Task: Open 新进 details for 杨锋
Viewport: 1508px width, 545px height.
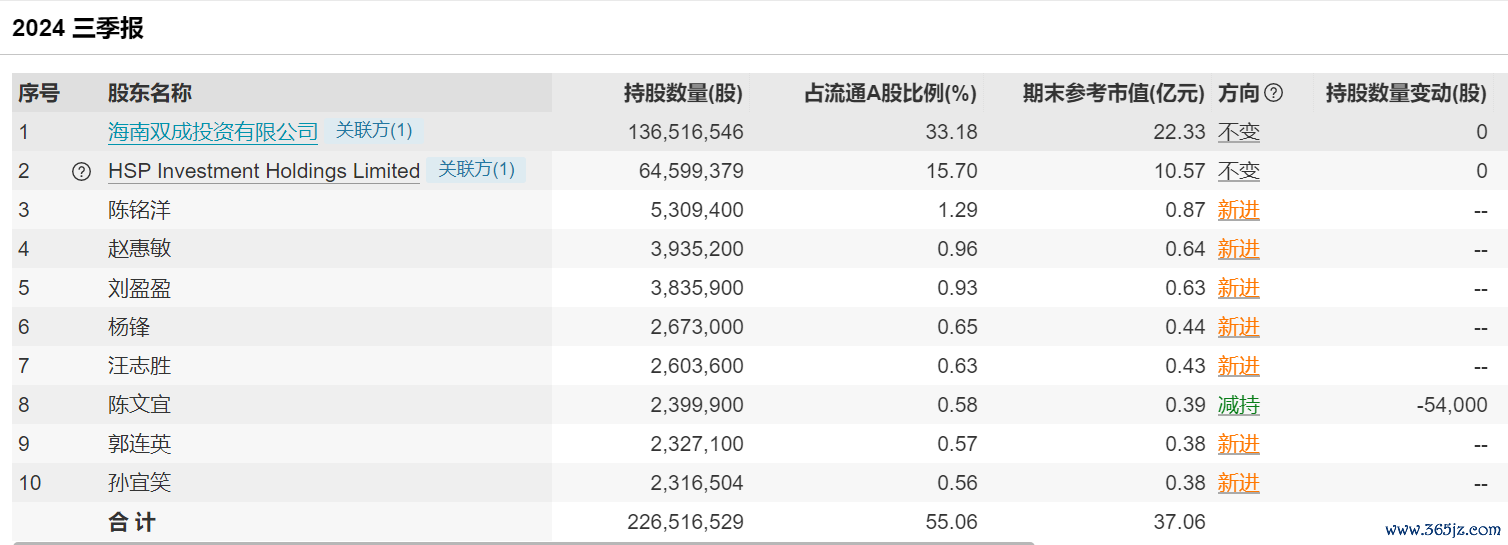Action: 1238,327
